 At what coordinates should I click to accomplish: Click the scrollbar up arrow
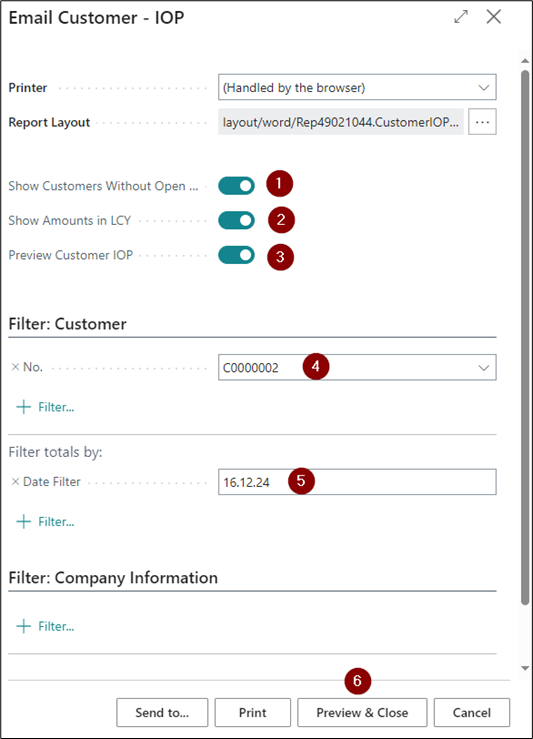(525, 61)
